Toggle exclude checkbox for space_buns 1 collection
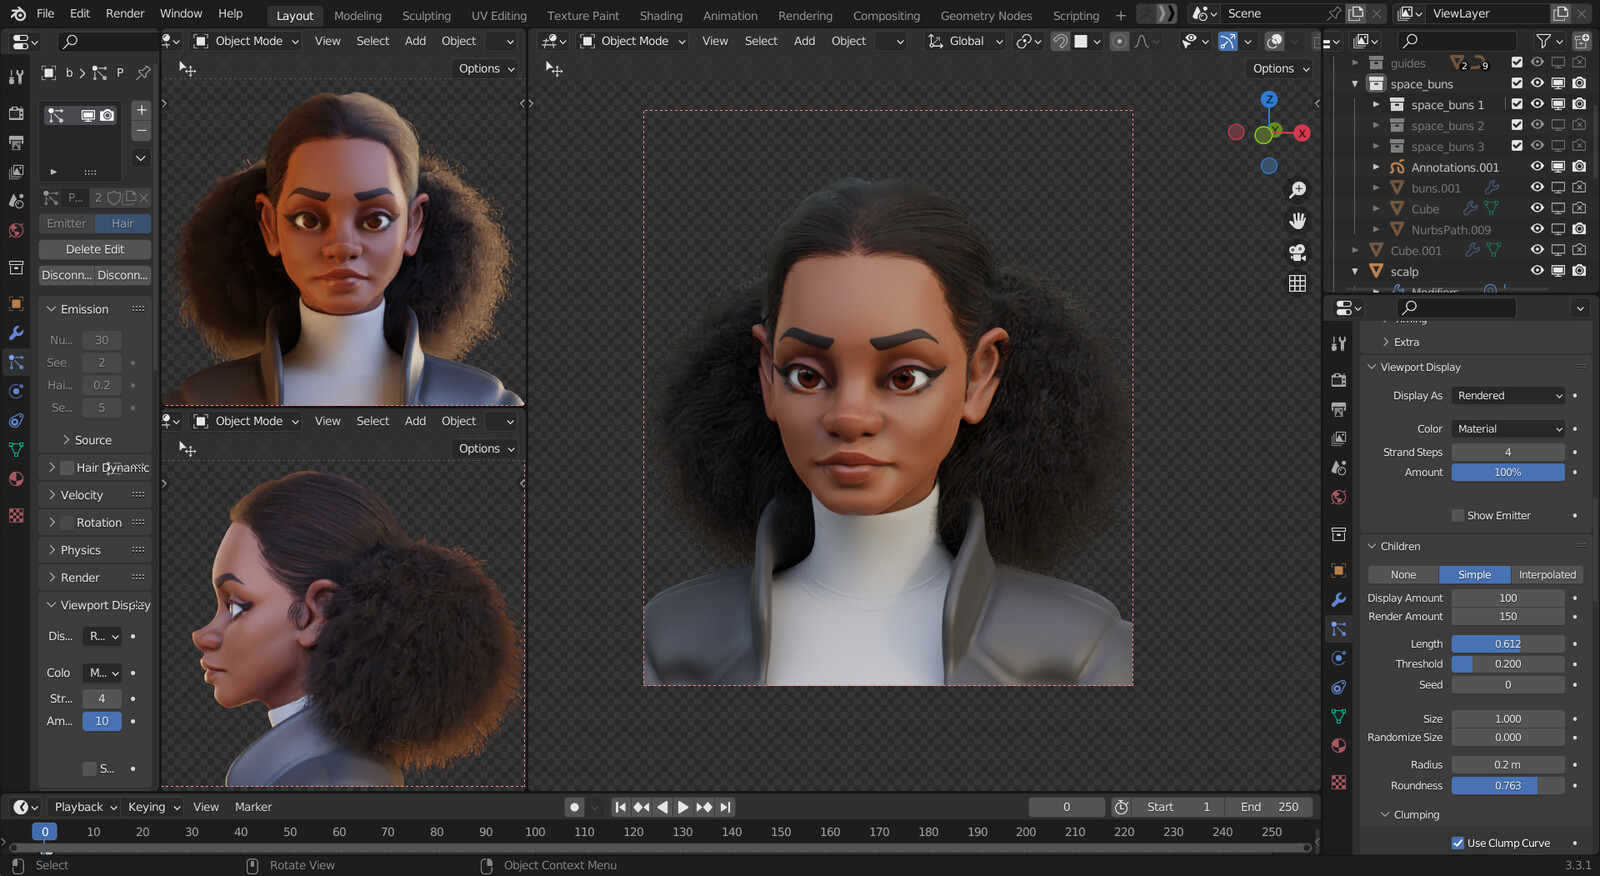 (x=1517, y=104)
